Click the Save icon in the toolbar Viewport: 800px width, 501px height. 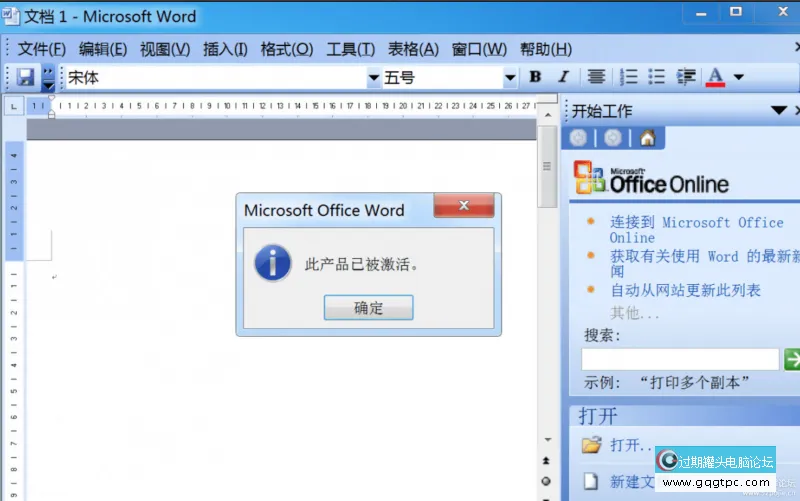click(25, 77)
